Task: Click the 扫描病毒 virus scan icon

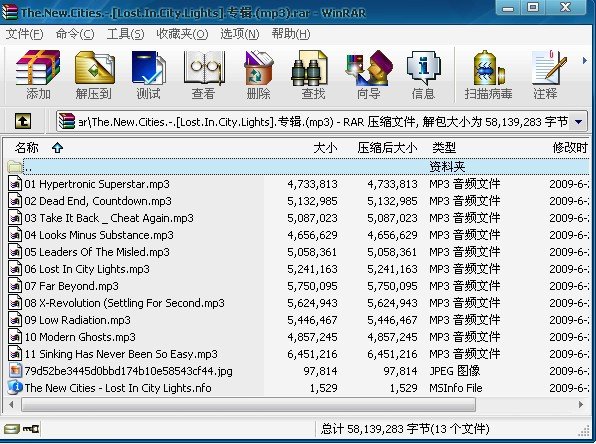Action: 488,75
